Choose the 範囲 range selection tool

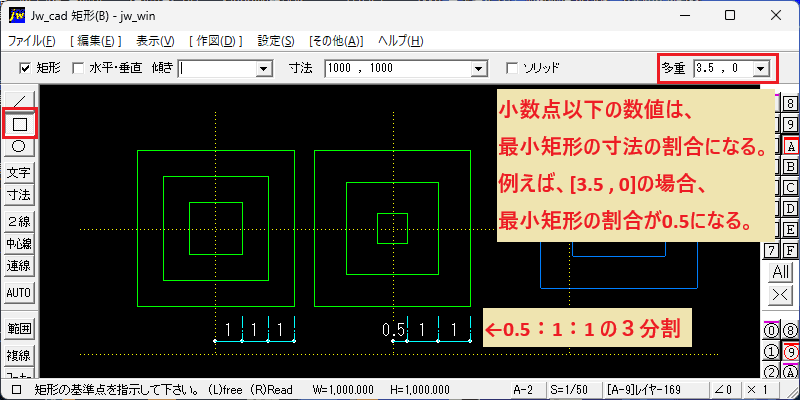[19, 329]
